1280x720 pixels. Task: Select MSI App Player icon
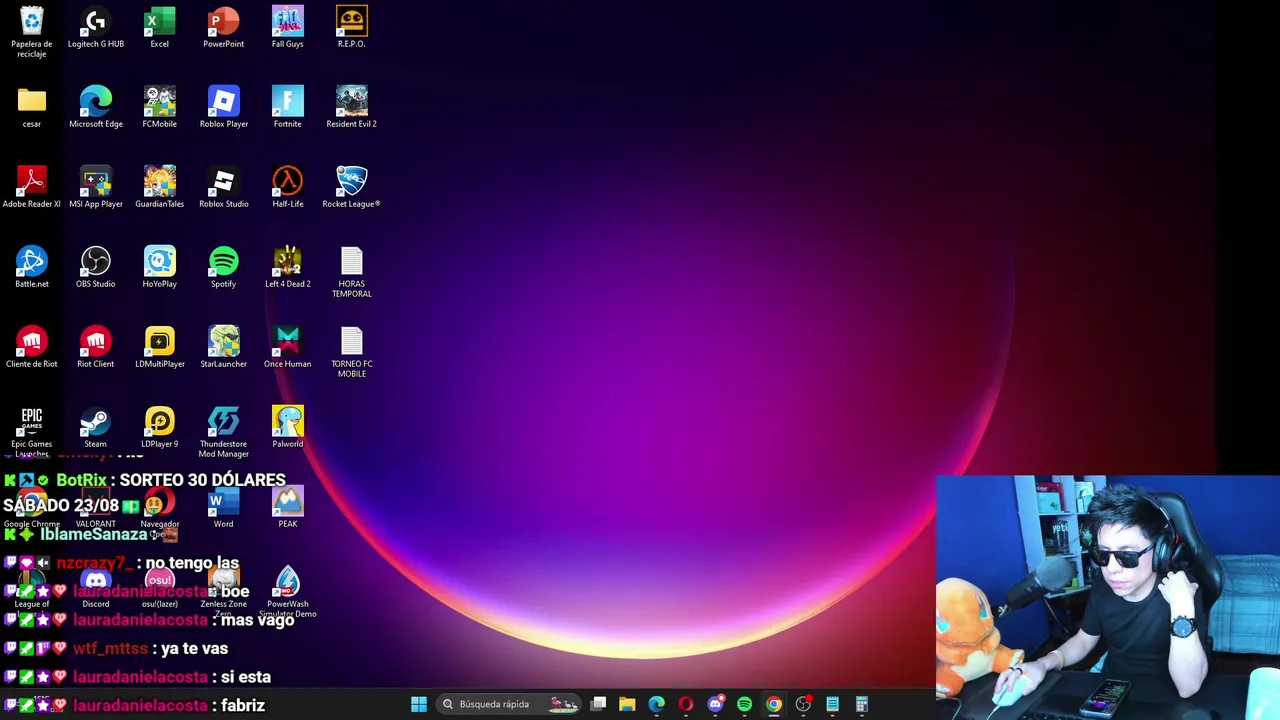point(96,188)
